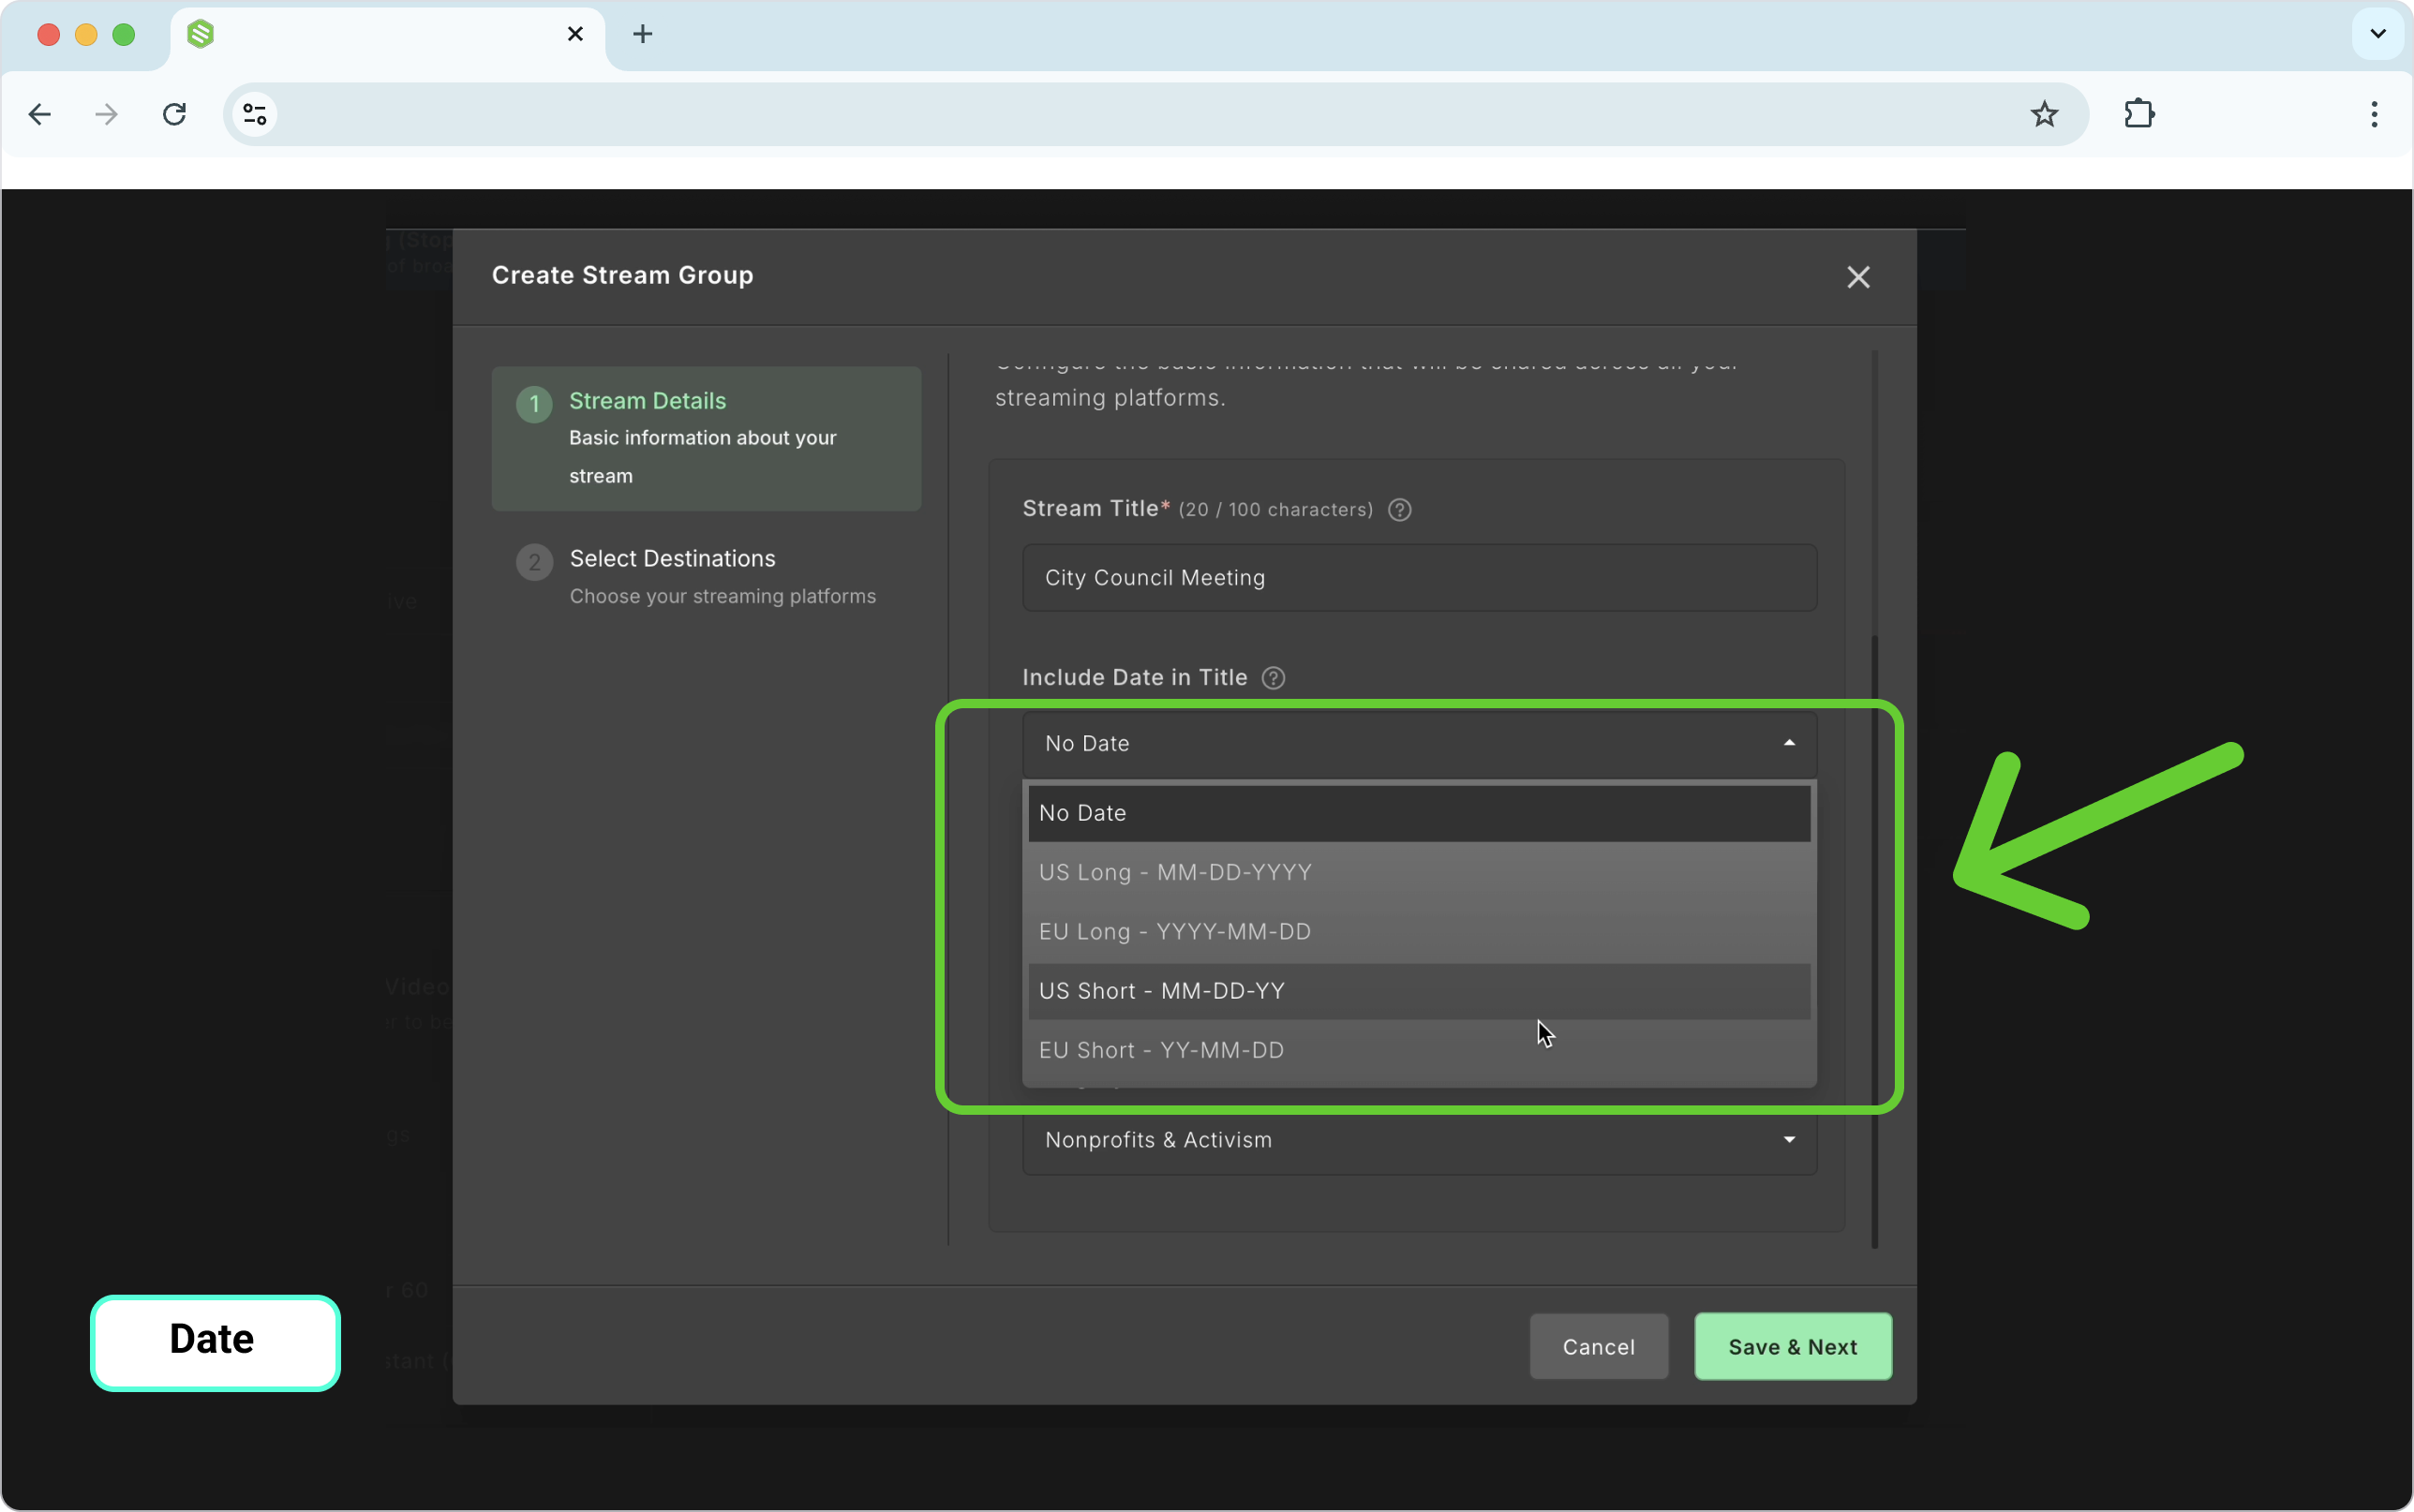
Task: Click the Create Stream Group heading
Action: 622,275
